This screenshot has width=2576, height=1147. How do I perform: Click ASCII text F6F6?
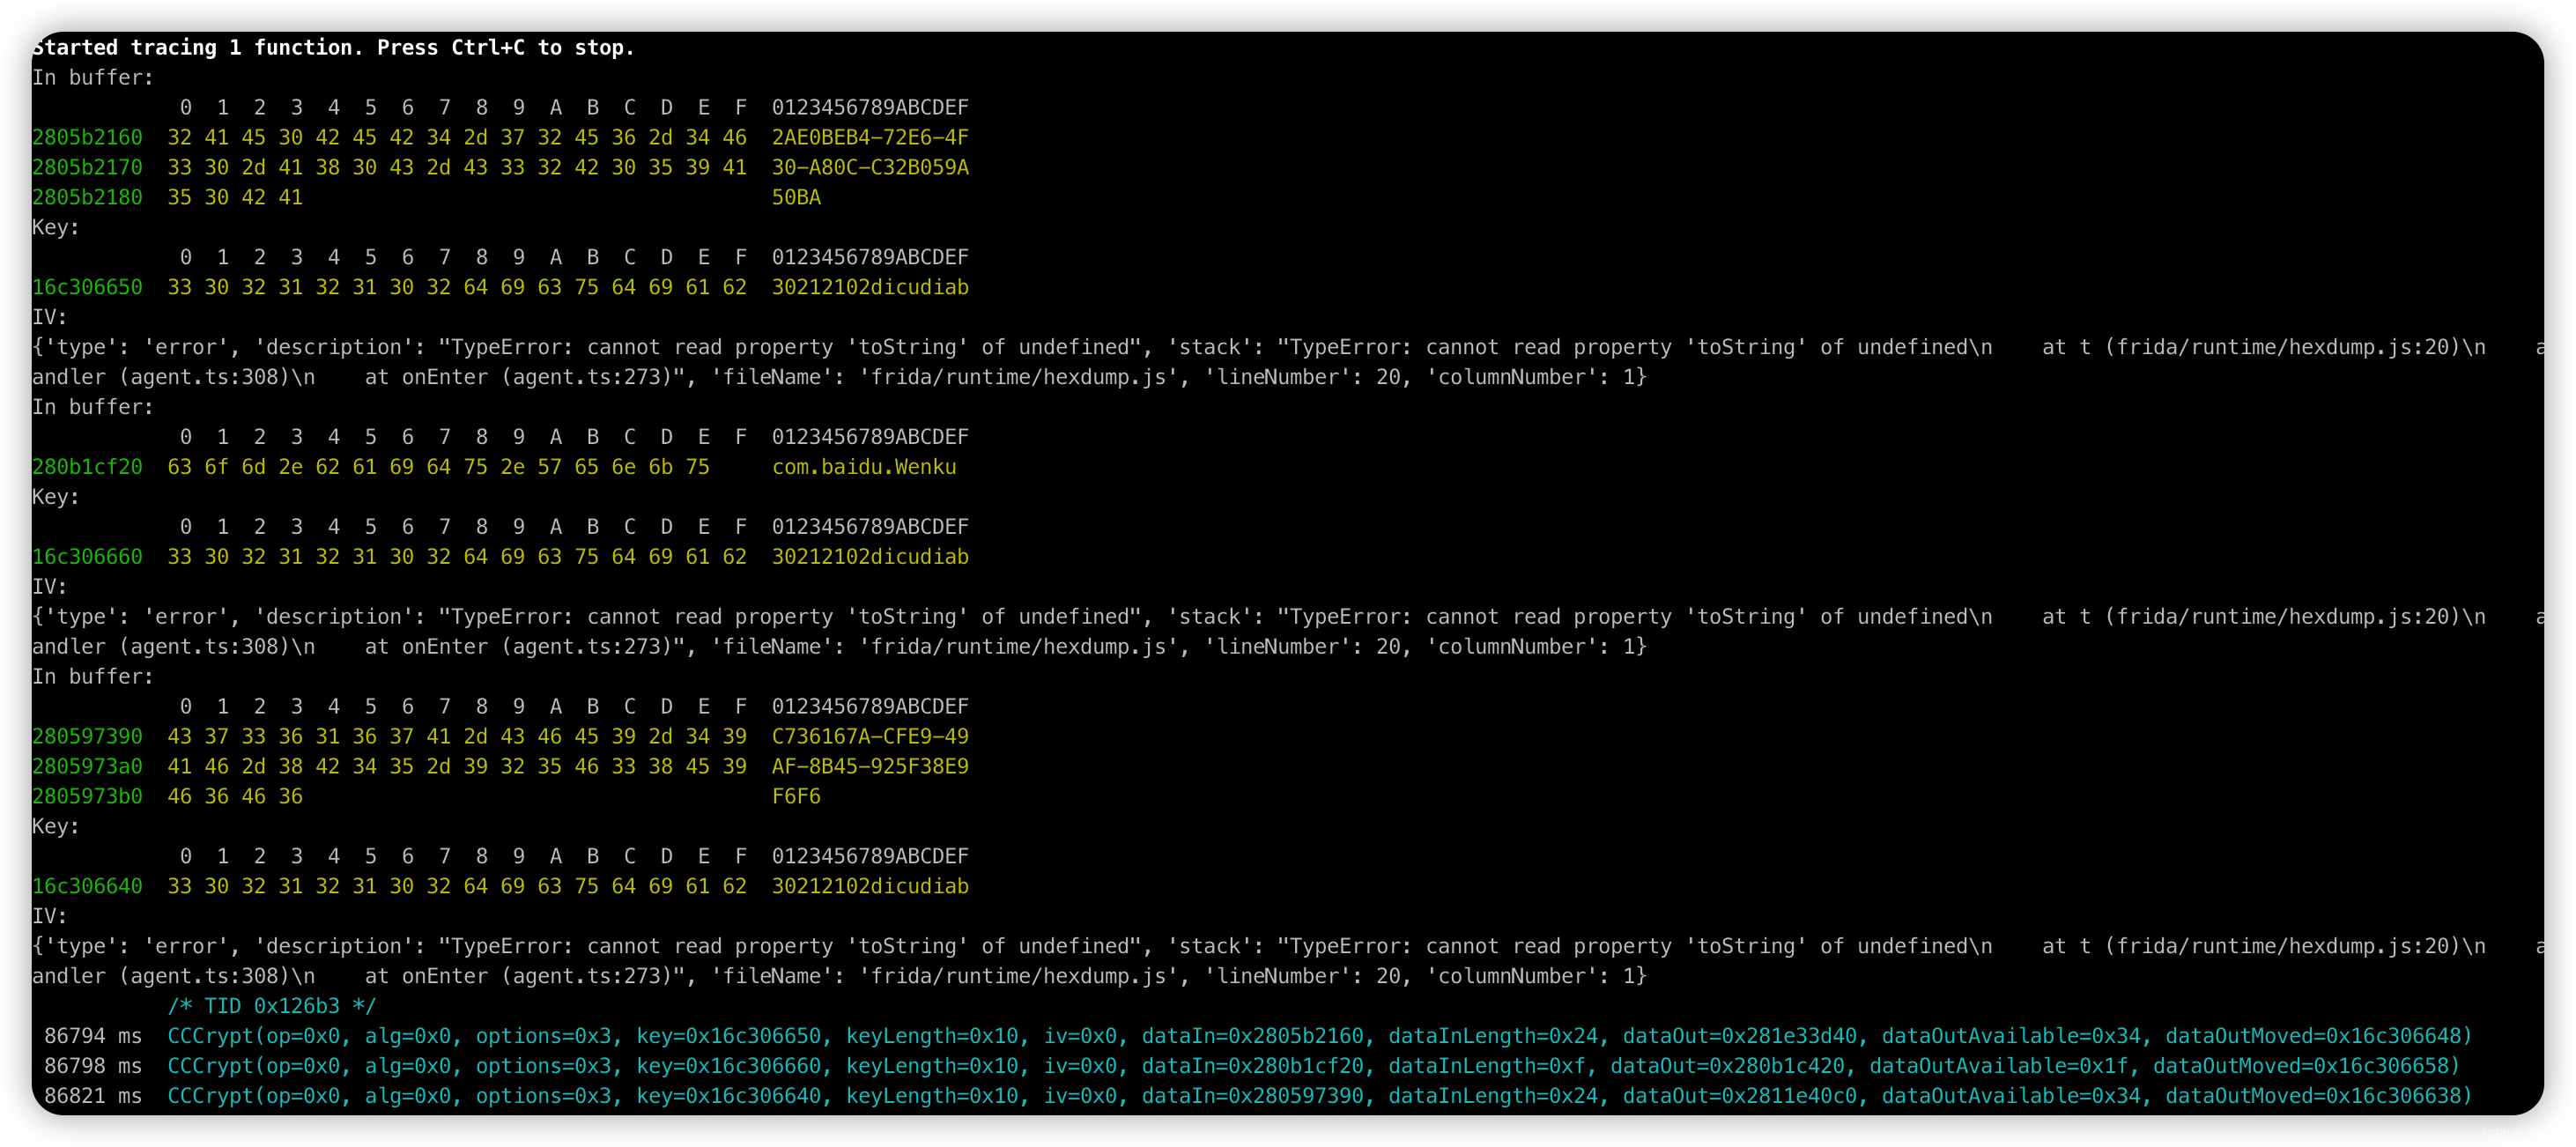(x=796, y=796)
